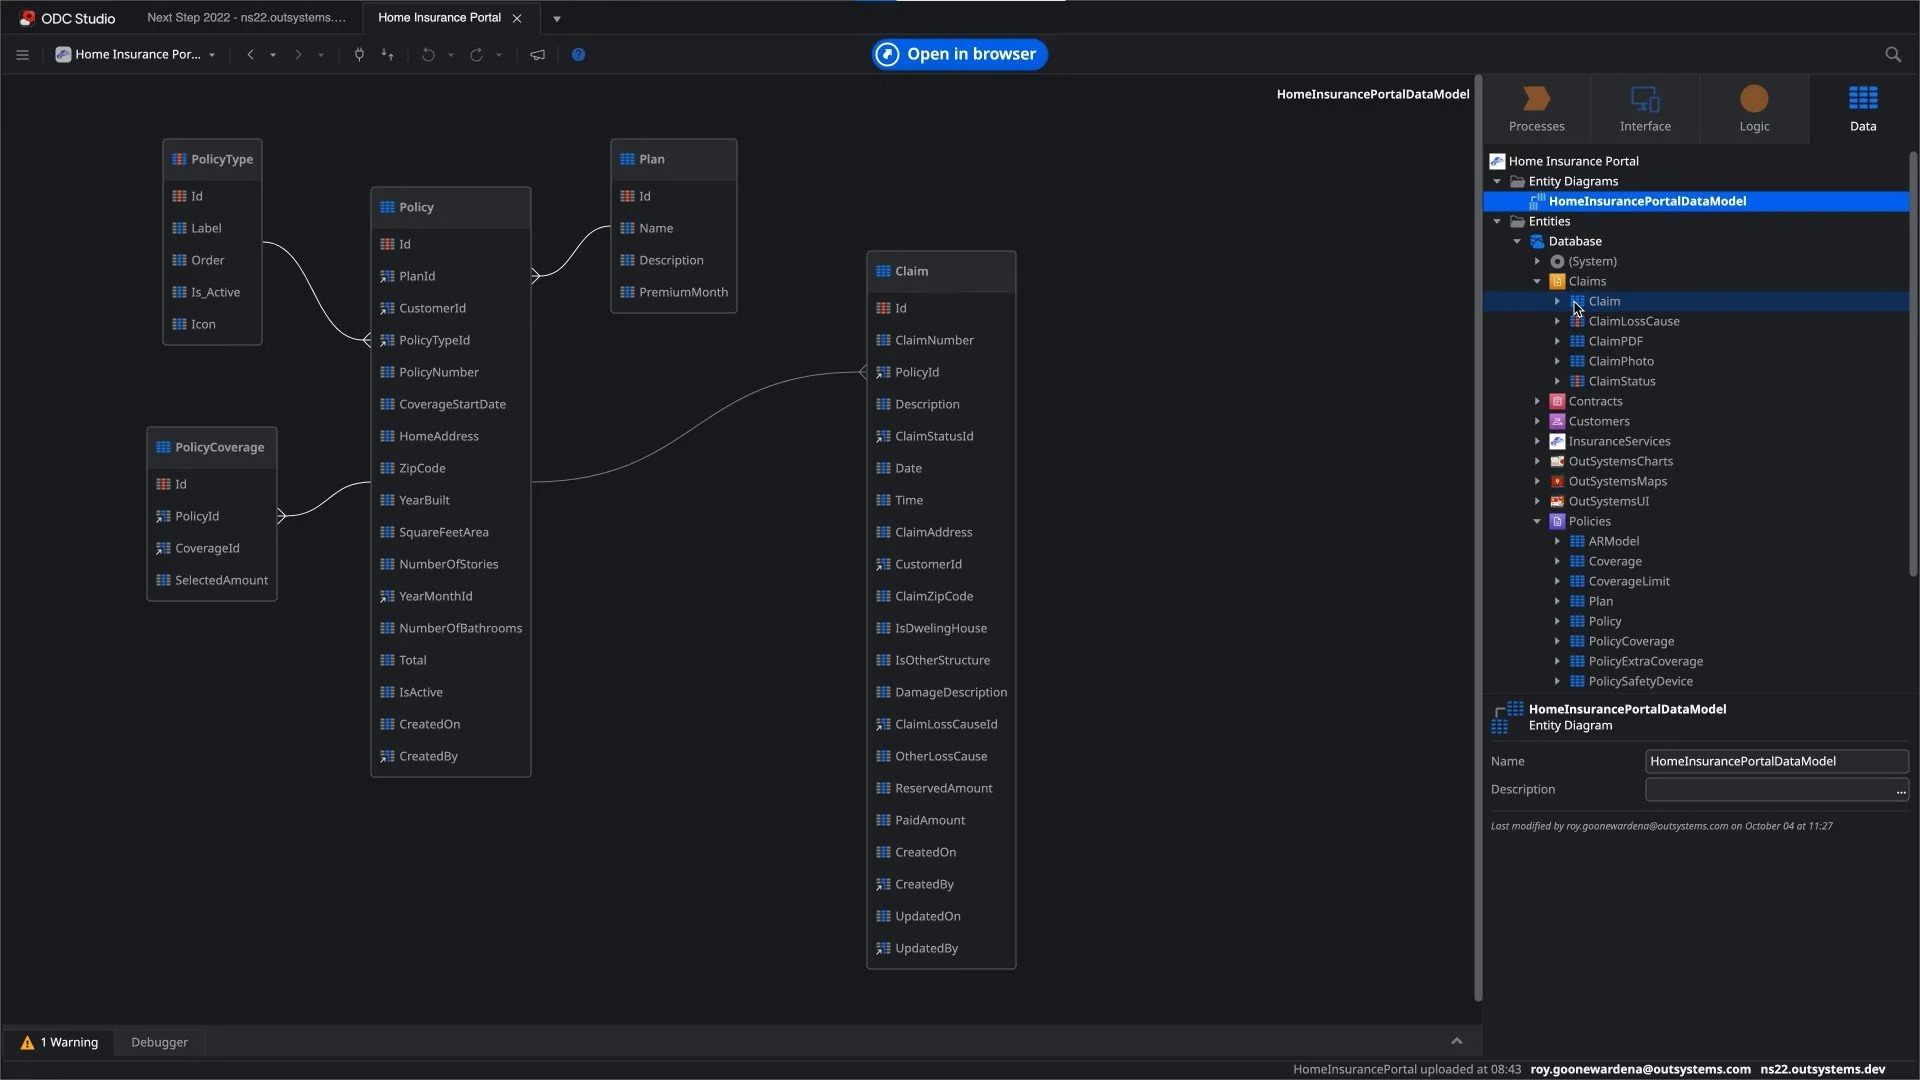Click the plug dependencies icon
Image resolution: width=1920 pixels, height=1080 pixels.
click(359, 55)
